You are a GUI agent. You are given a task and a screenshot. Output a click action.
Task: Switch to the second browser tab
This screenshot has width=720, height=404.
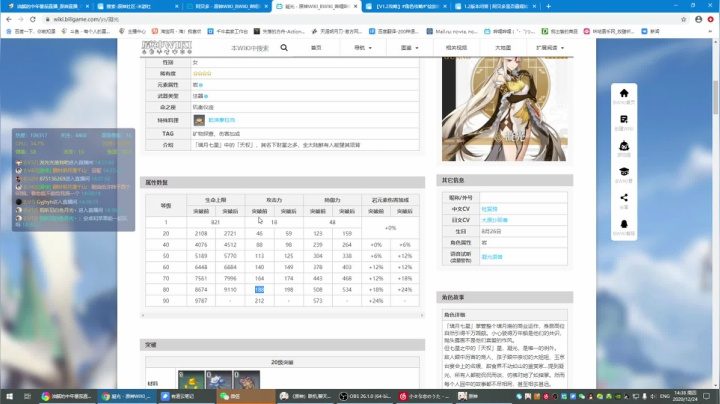tap(137, 6)
